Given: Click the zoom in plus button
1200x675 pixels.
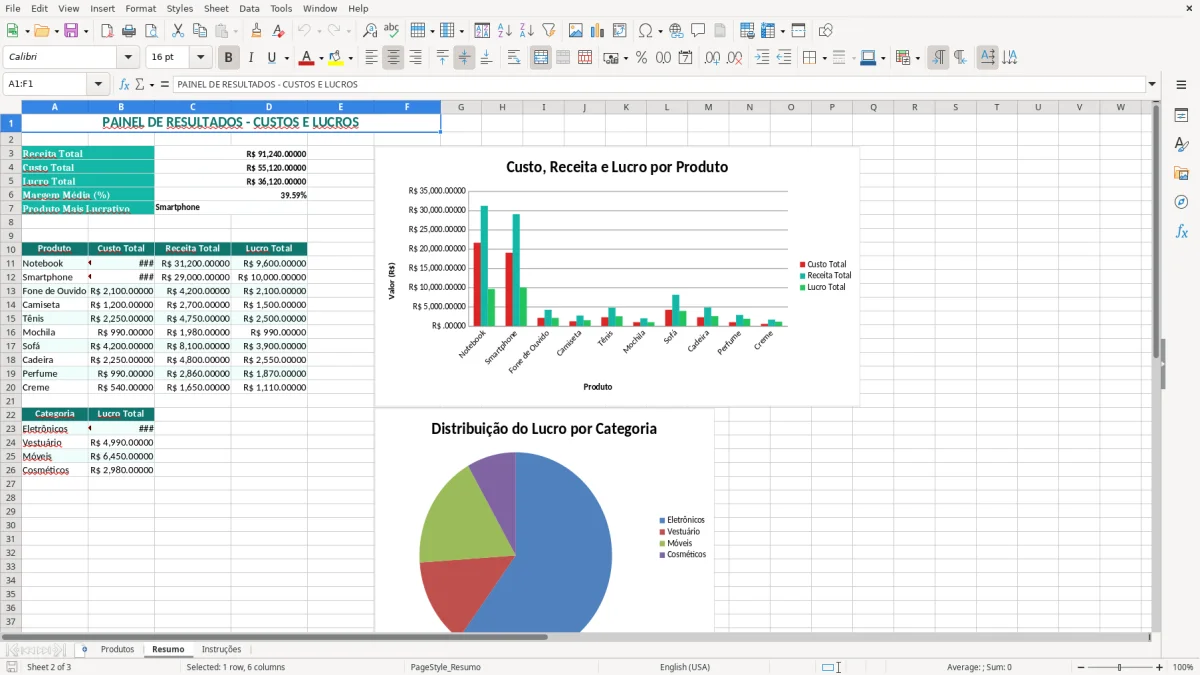Looking at the screenshot, I should click(1159, 667).
